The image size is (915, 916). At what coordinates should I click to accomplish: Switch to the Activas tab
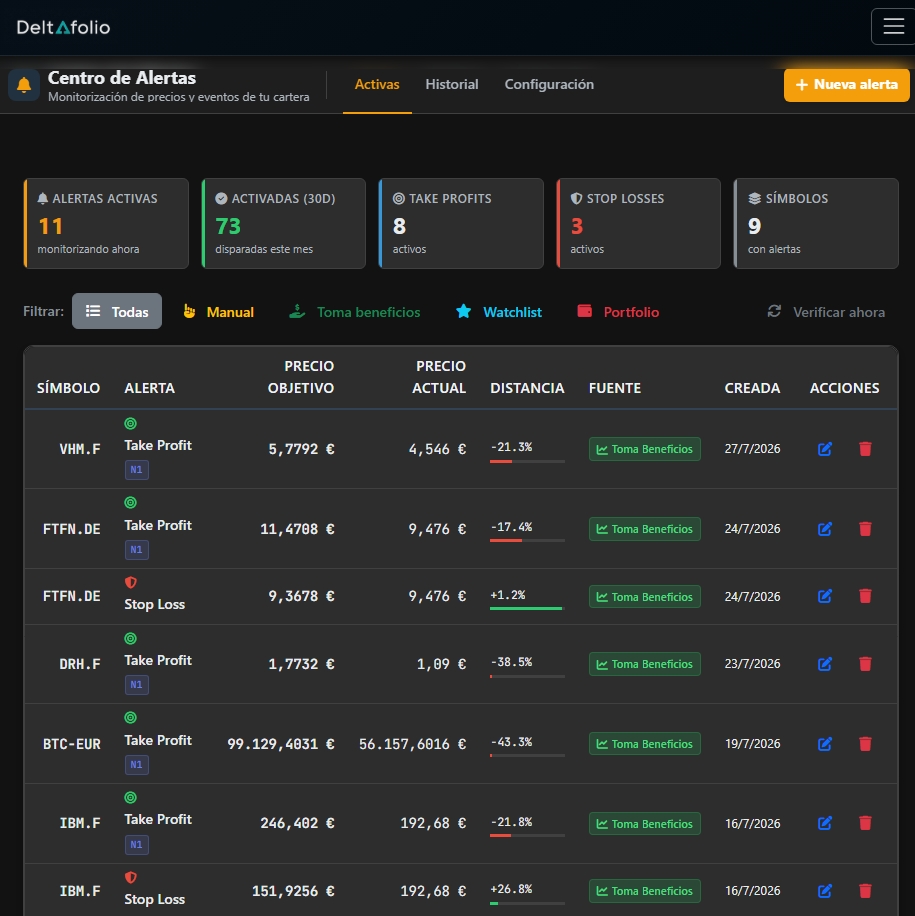pyautogui.click(x=377, y=85)
